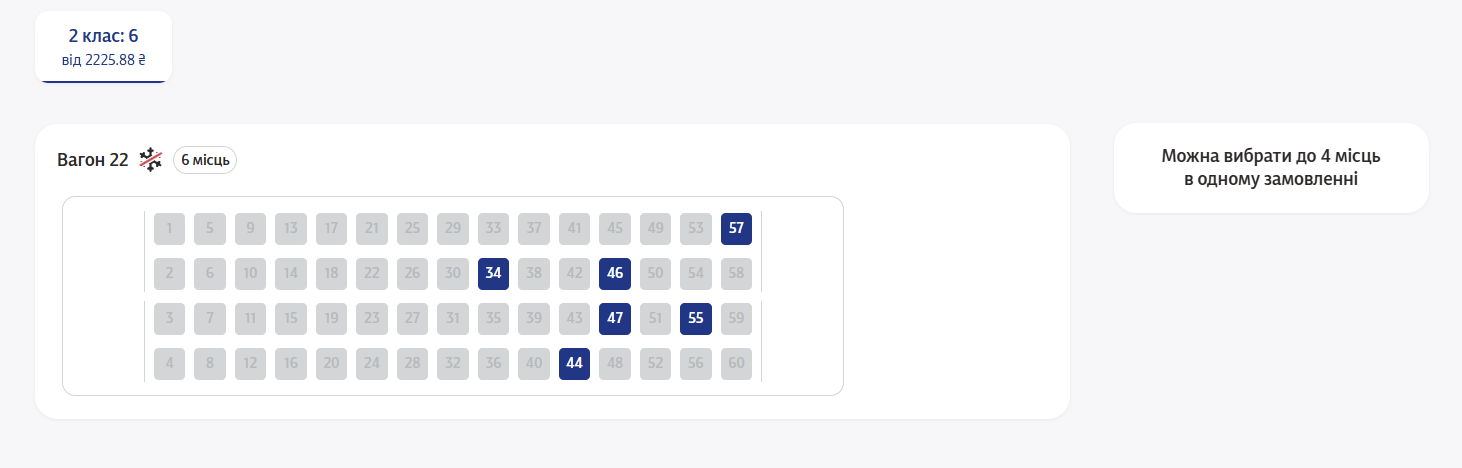Click the 6 місць badge
Image resolution: width=1462 pixels, height=468 pixels.
point(205,160)
